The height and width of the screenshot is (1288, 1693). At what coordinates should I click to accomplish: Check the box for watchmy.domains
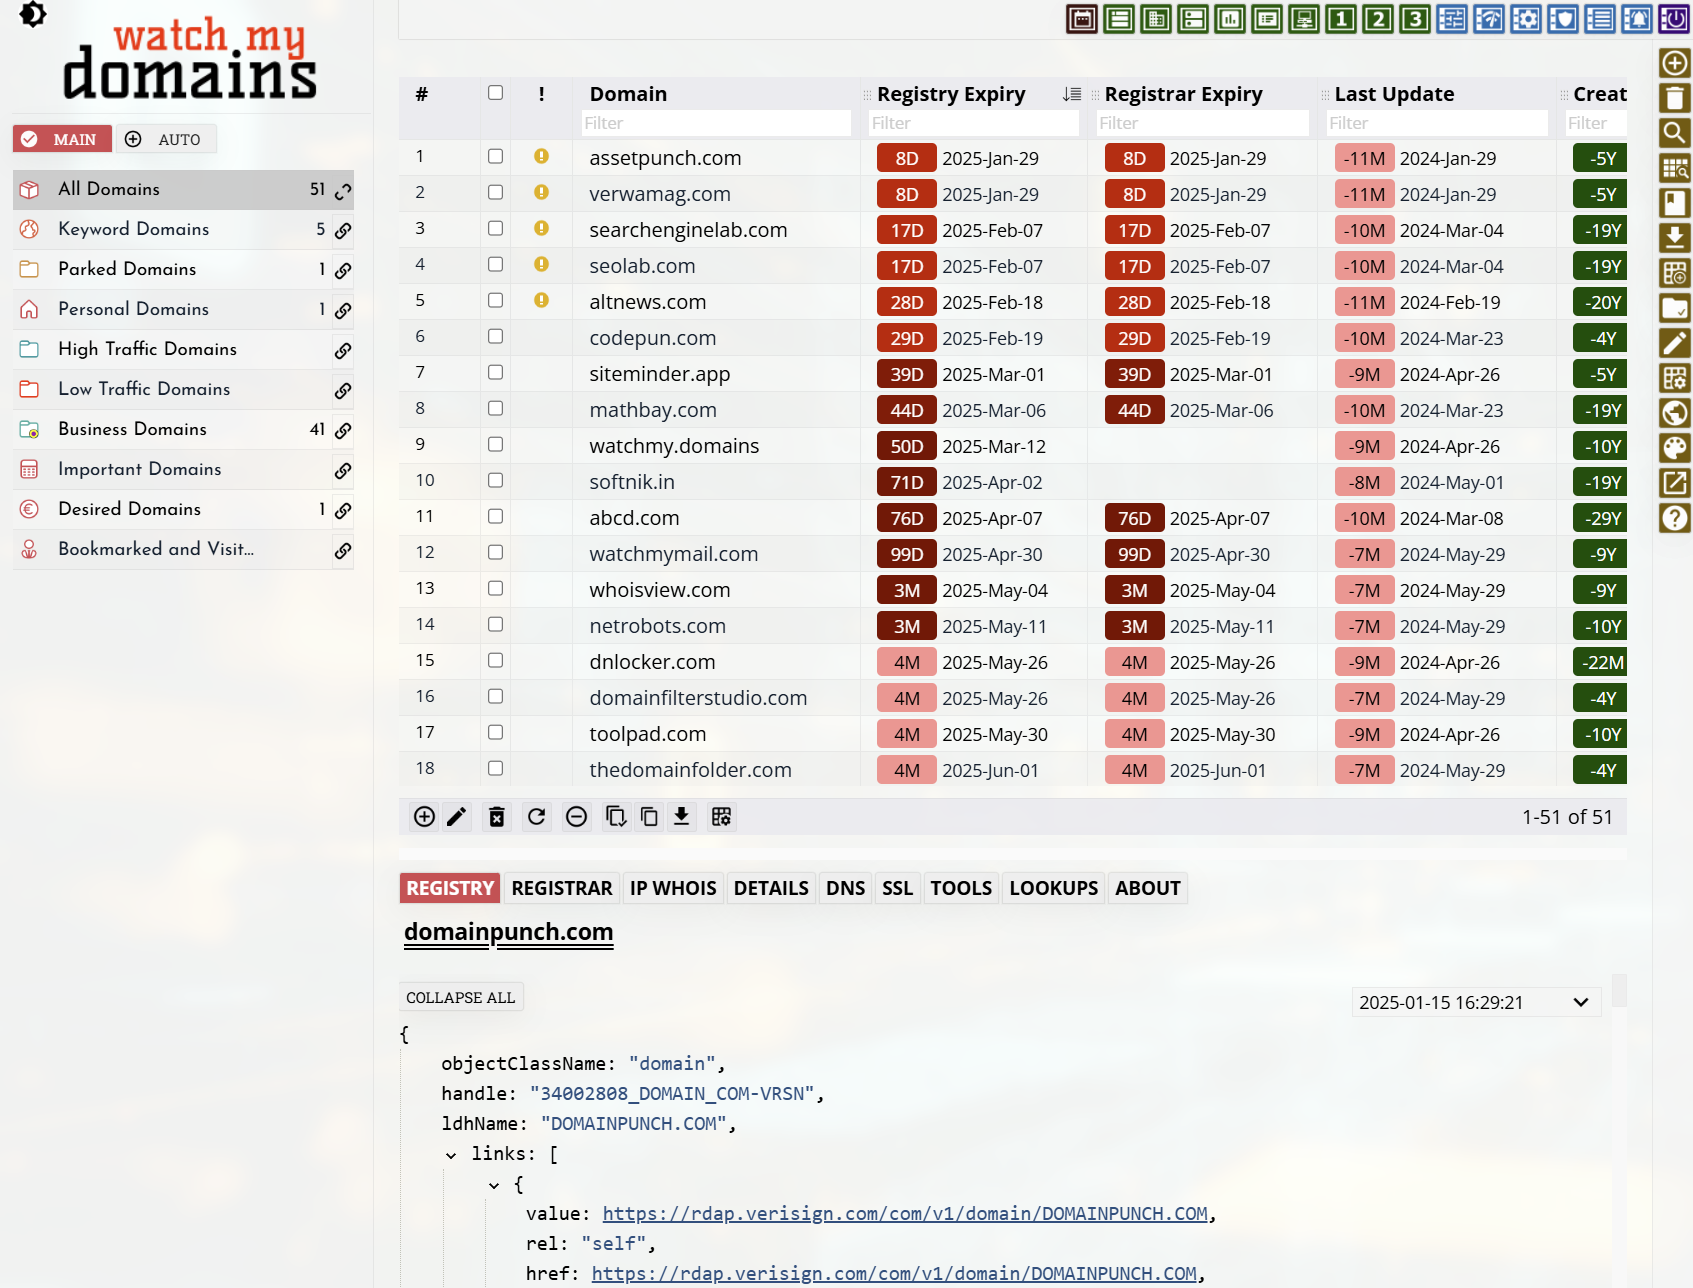point(495,444)
